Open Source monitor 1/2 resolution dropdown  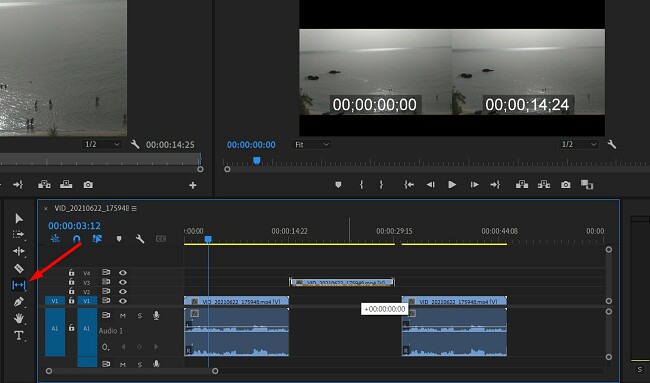102,144
